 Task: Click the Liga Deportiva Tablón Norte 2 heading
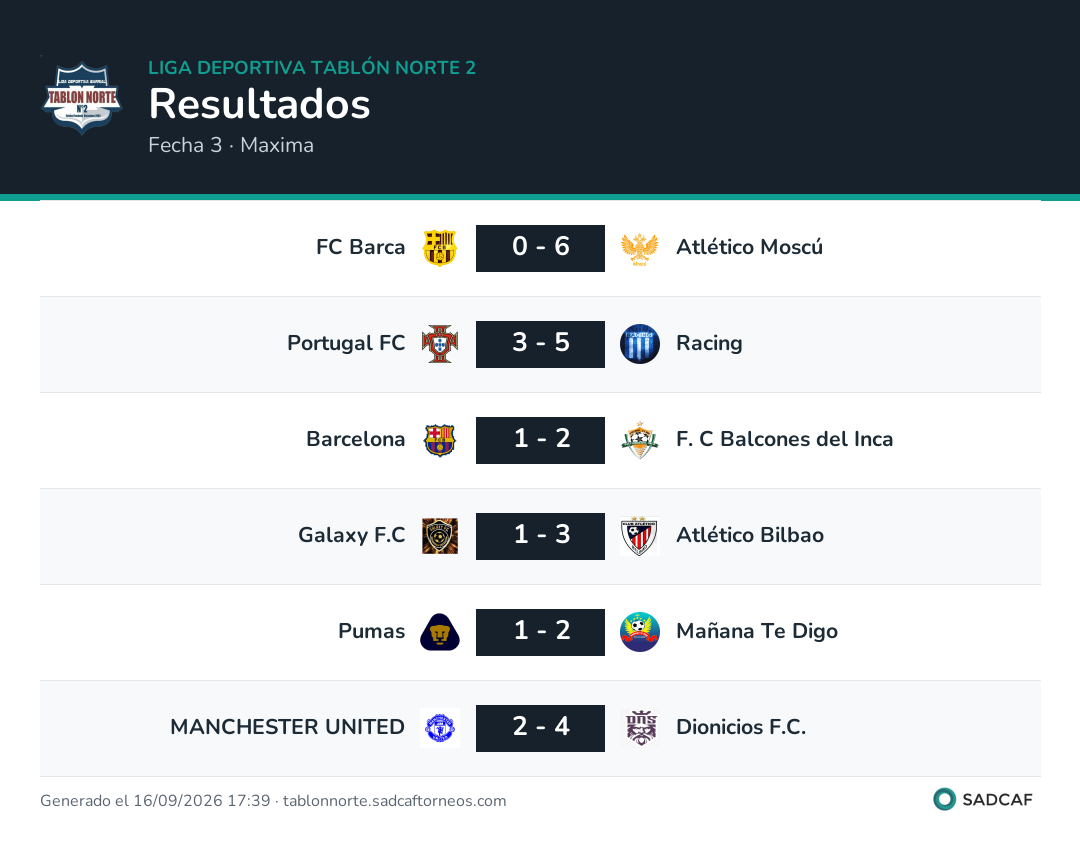pyautogui.click(x=311, y=67)
